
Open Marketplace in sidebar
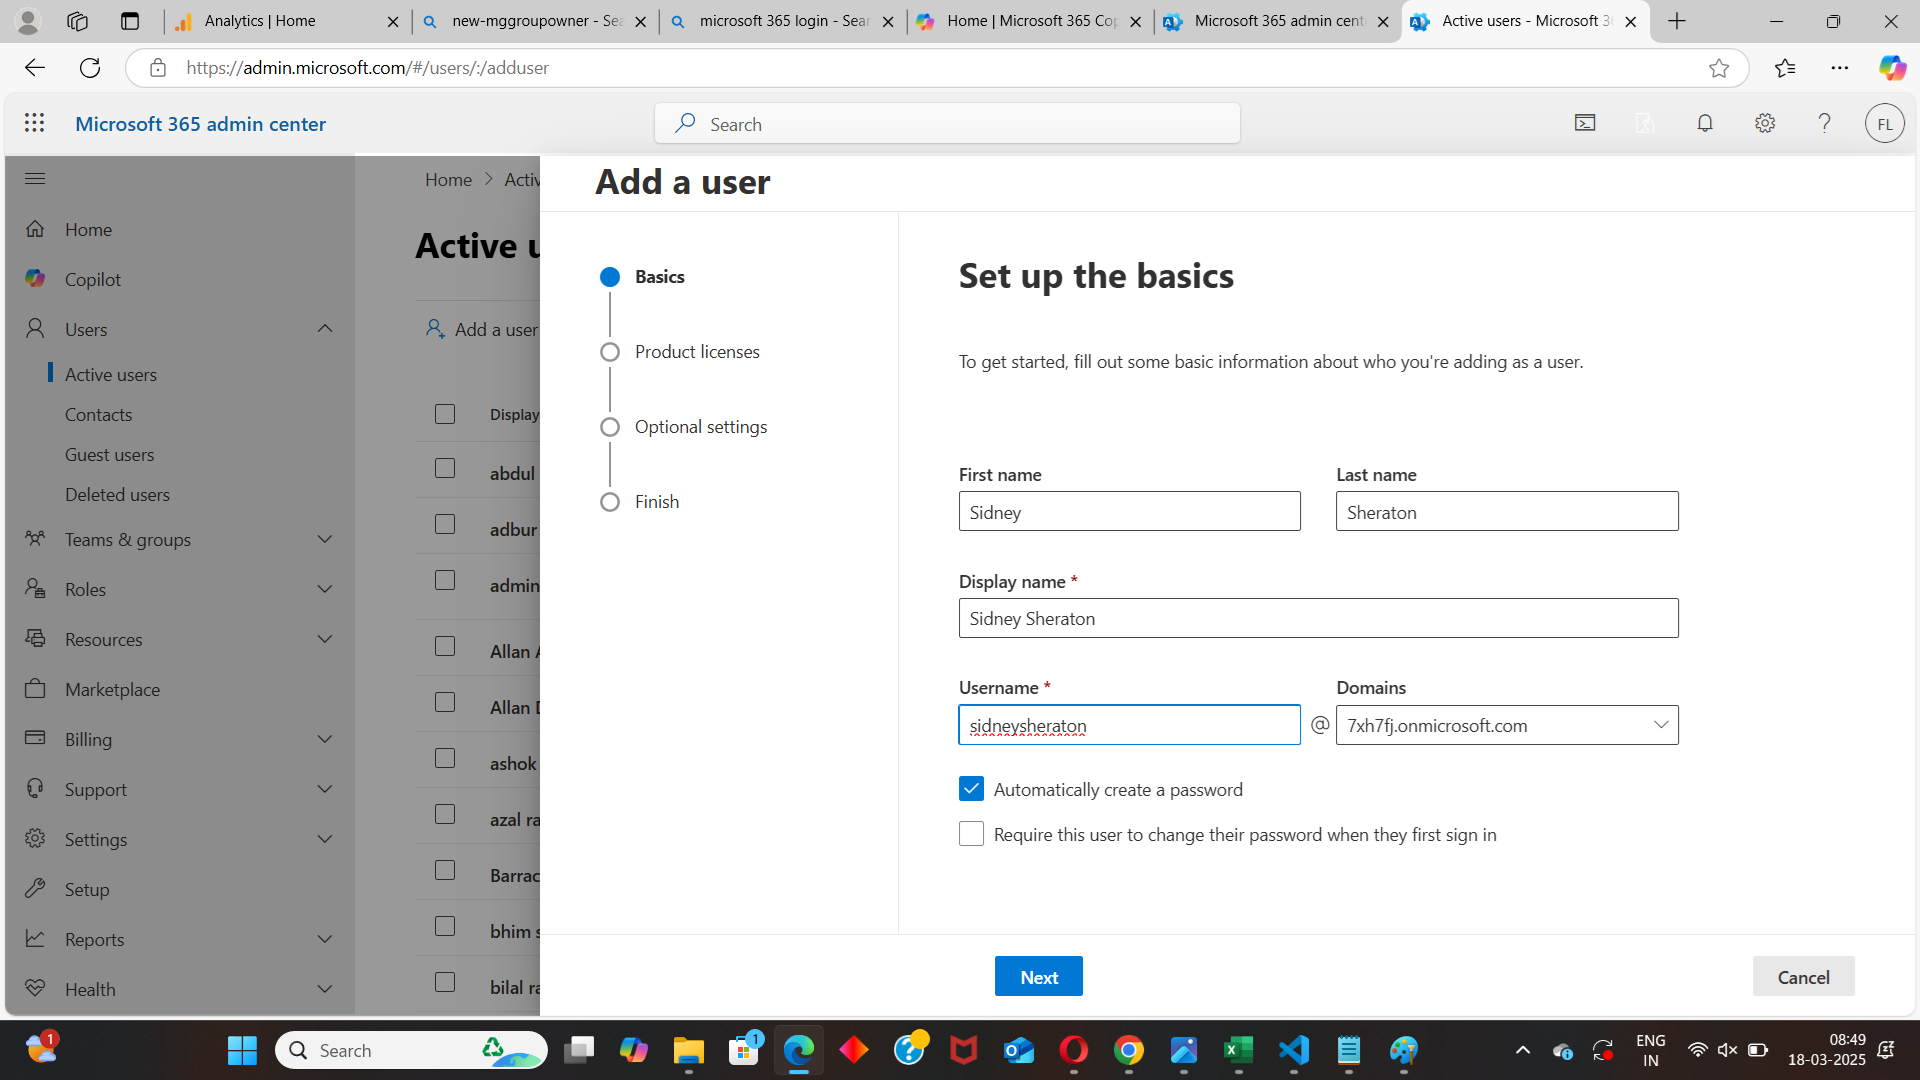112,689
